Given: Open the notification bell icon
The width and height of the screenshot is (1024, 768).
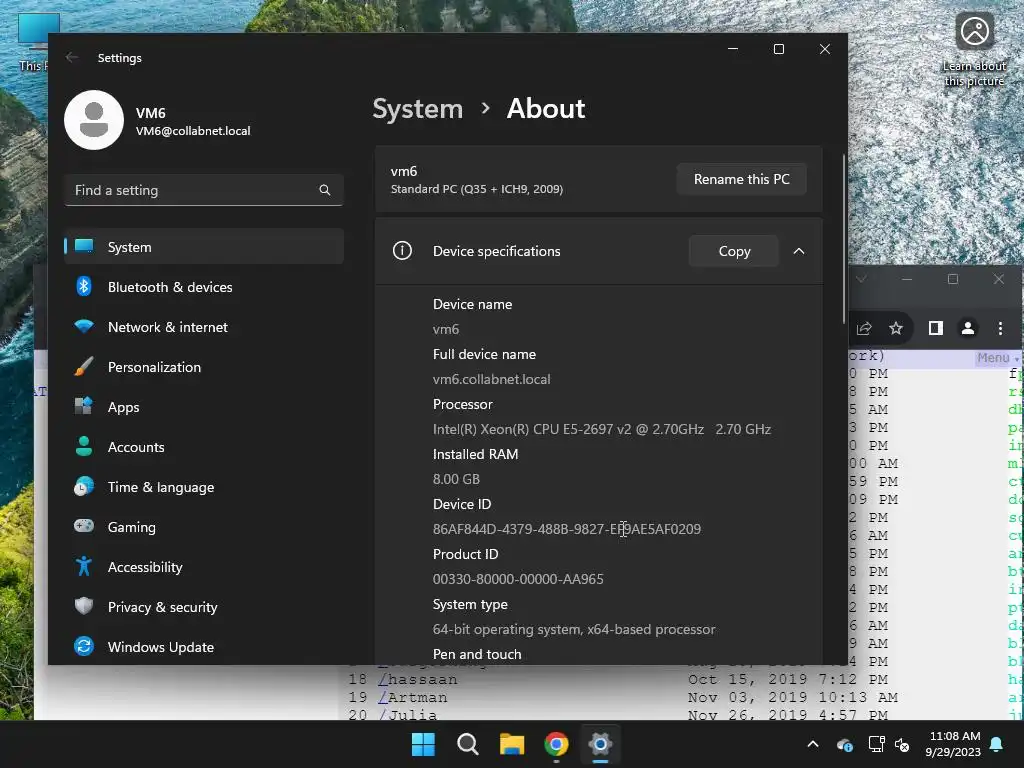Looking at the screenshot, I should click(997, 744).
